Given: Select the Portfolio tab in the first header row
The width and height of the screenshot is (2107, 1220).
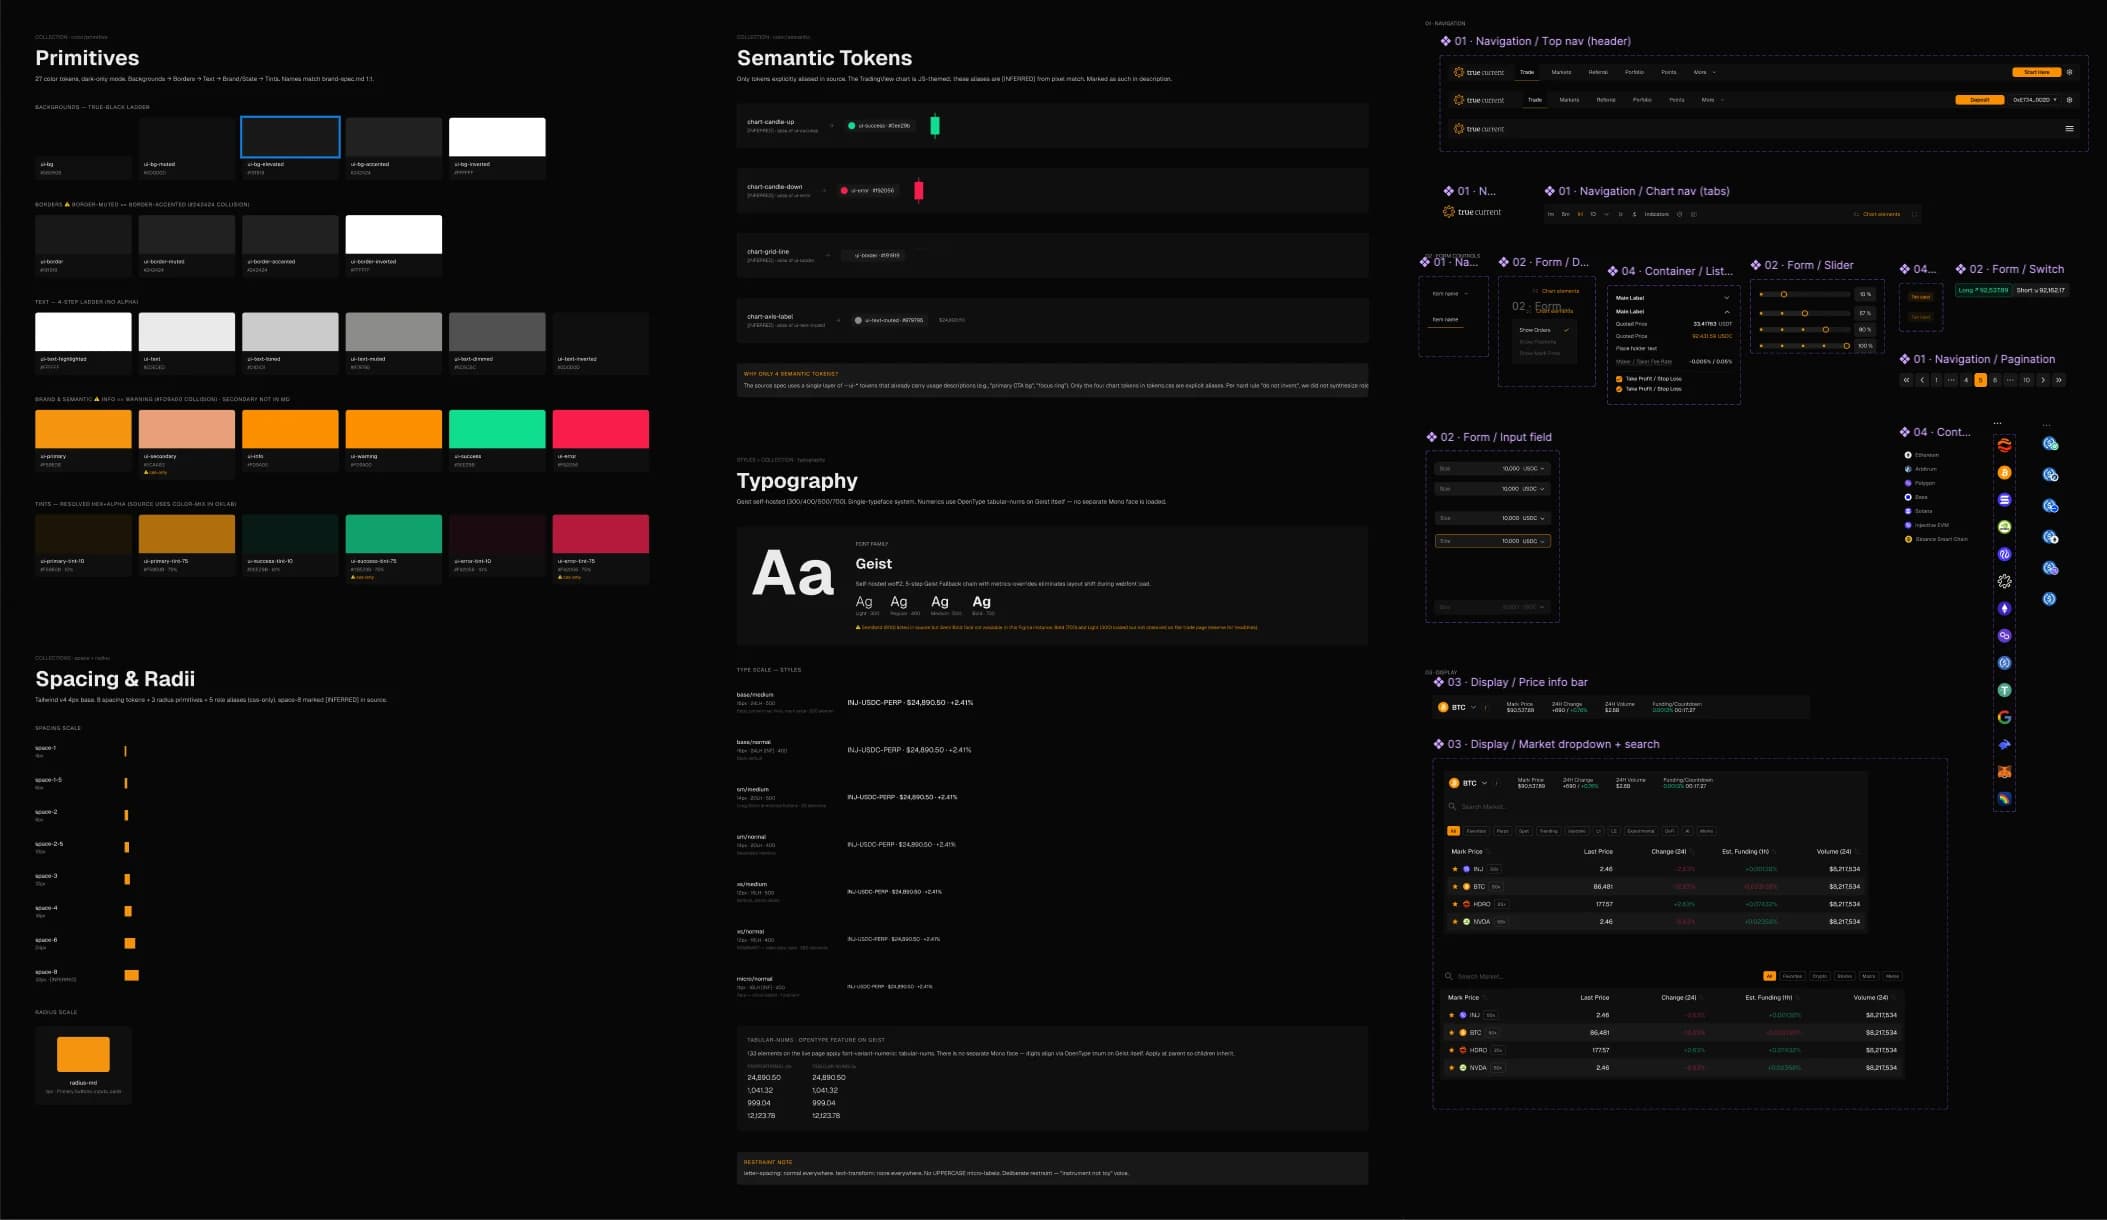Looking at the screenshot, I should pos(1634,72).
